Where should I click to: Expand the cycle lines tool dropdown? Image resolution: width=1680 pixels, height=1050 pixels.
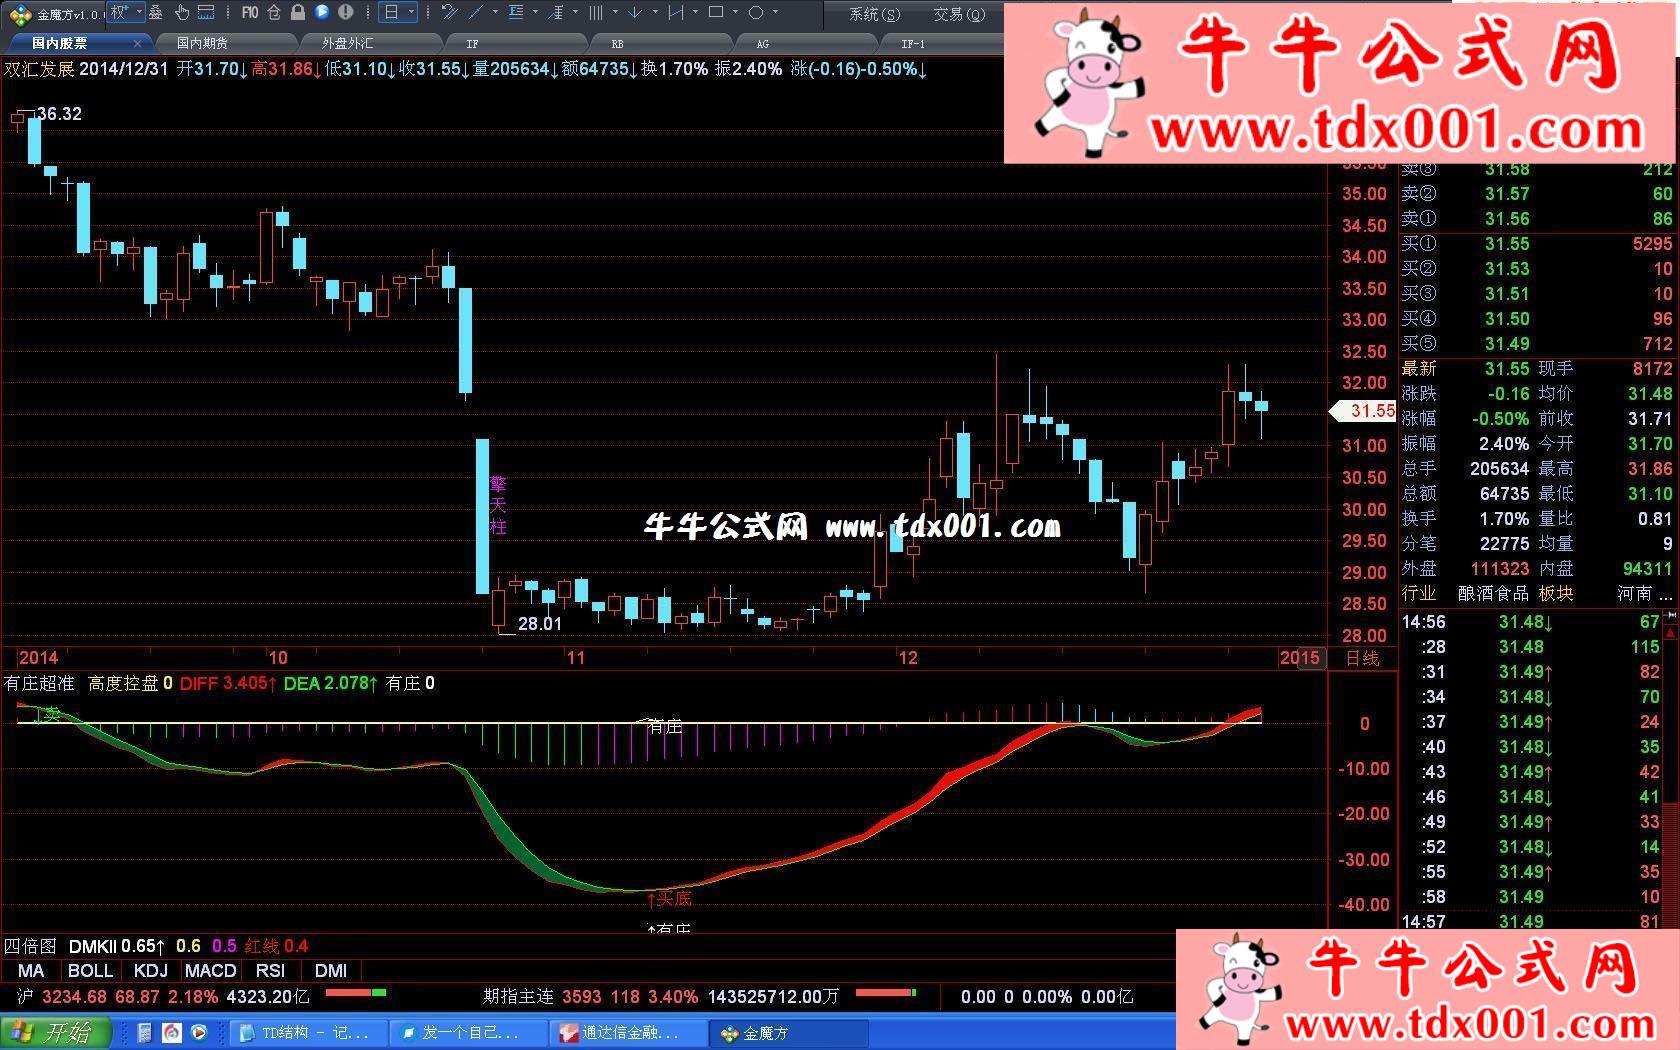tap(615, 12)
